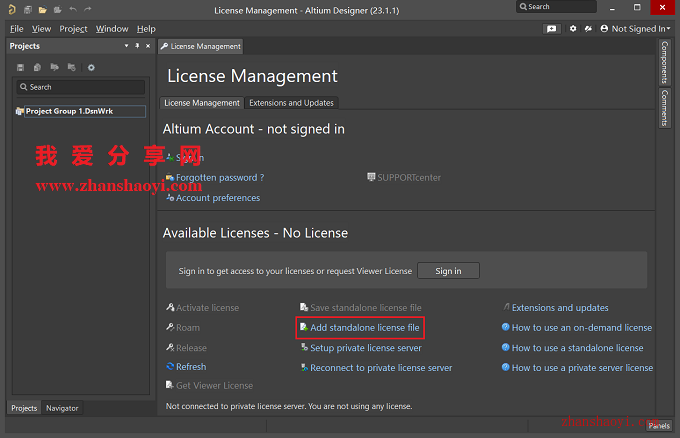Open the Comments side panel tab

664,108
